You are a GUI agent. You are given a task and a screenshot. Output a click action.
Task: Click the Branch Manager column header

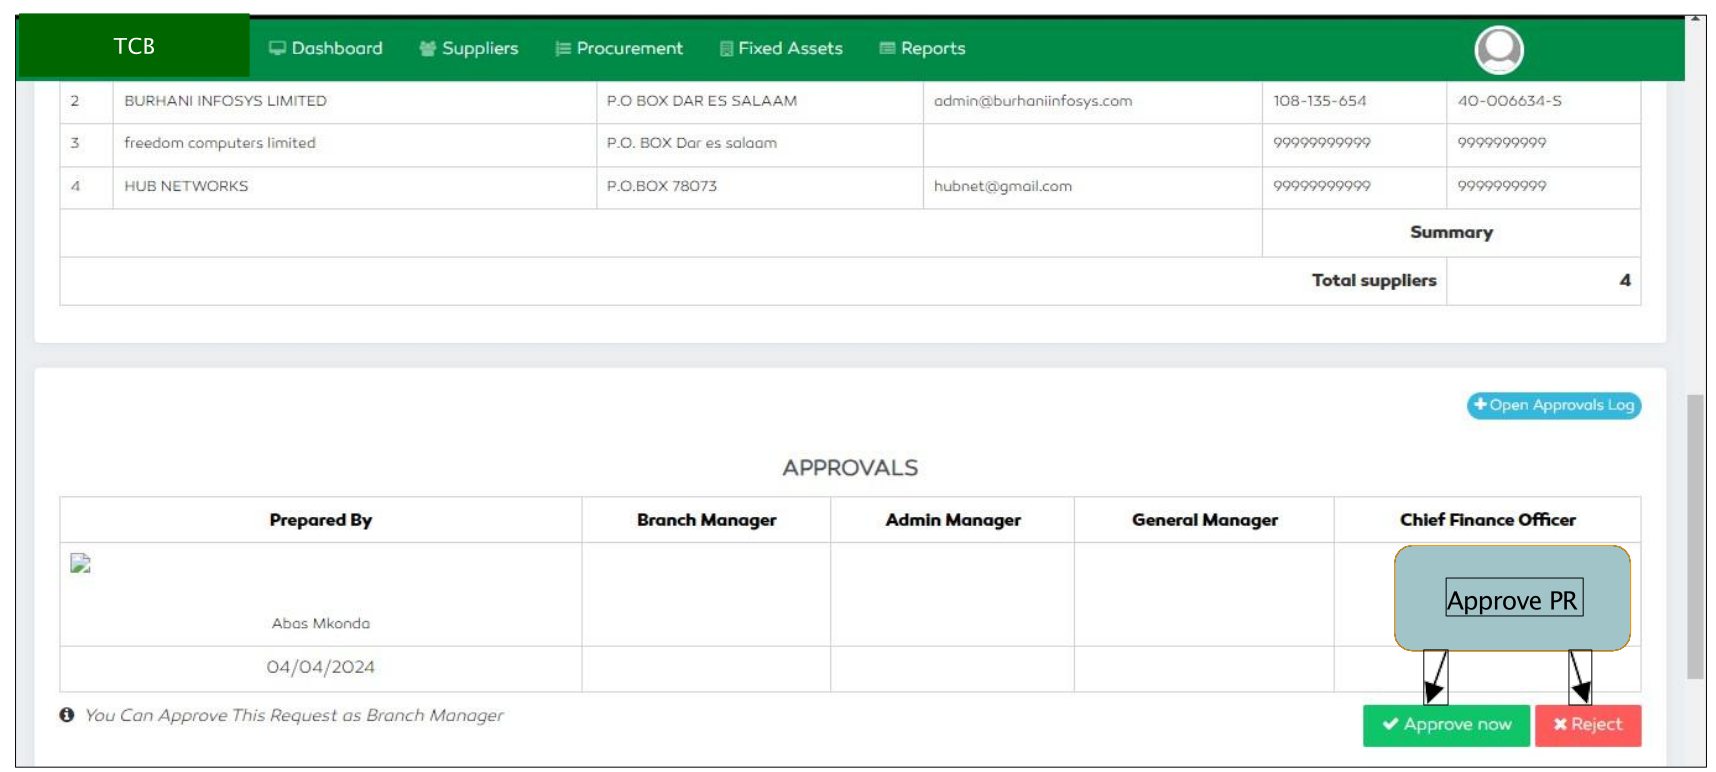click(706, 520)
